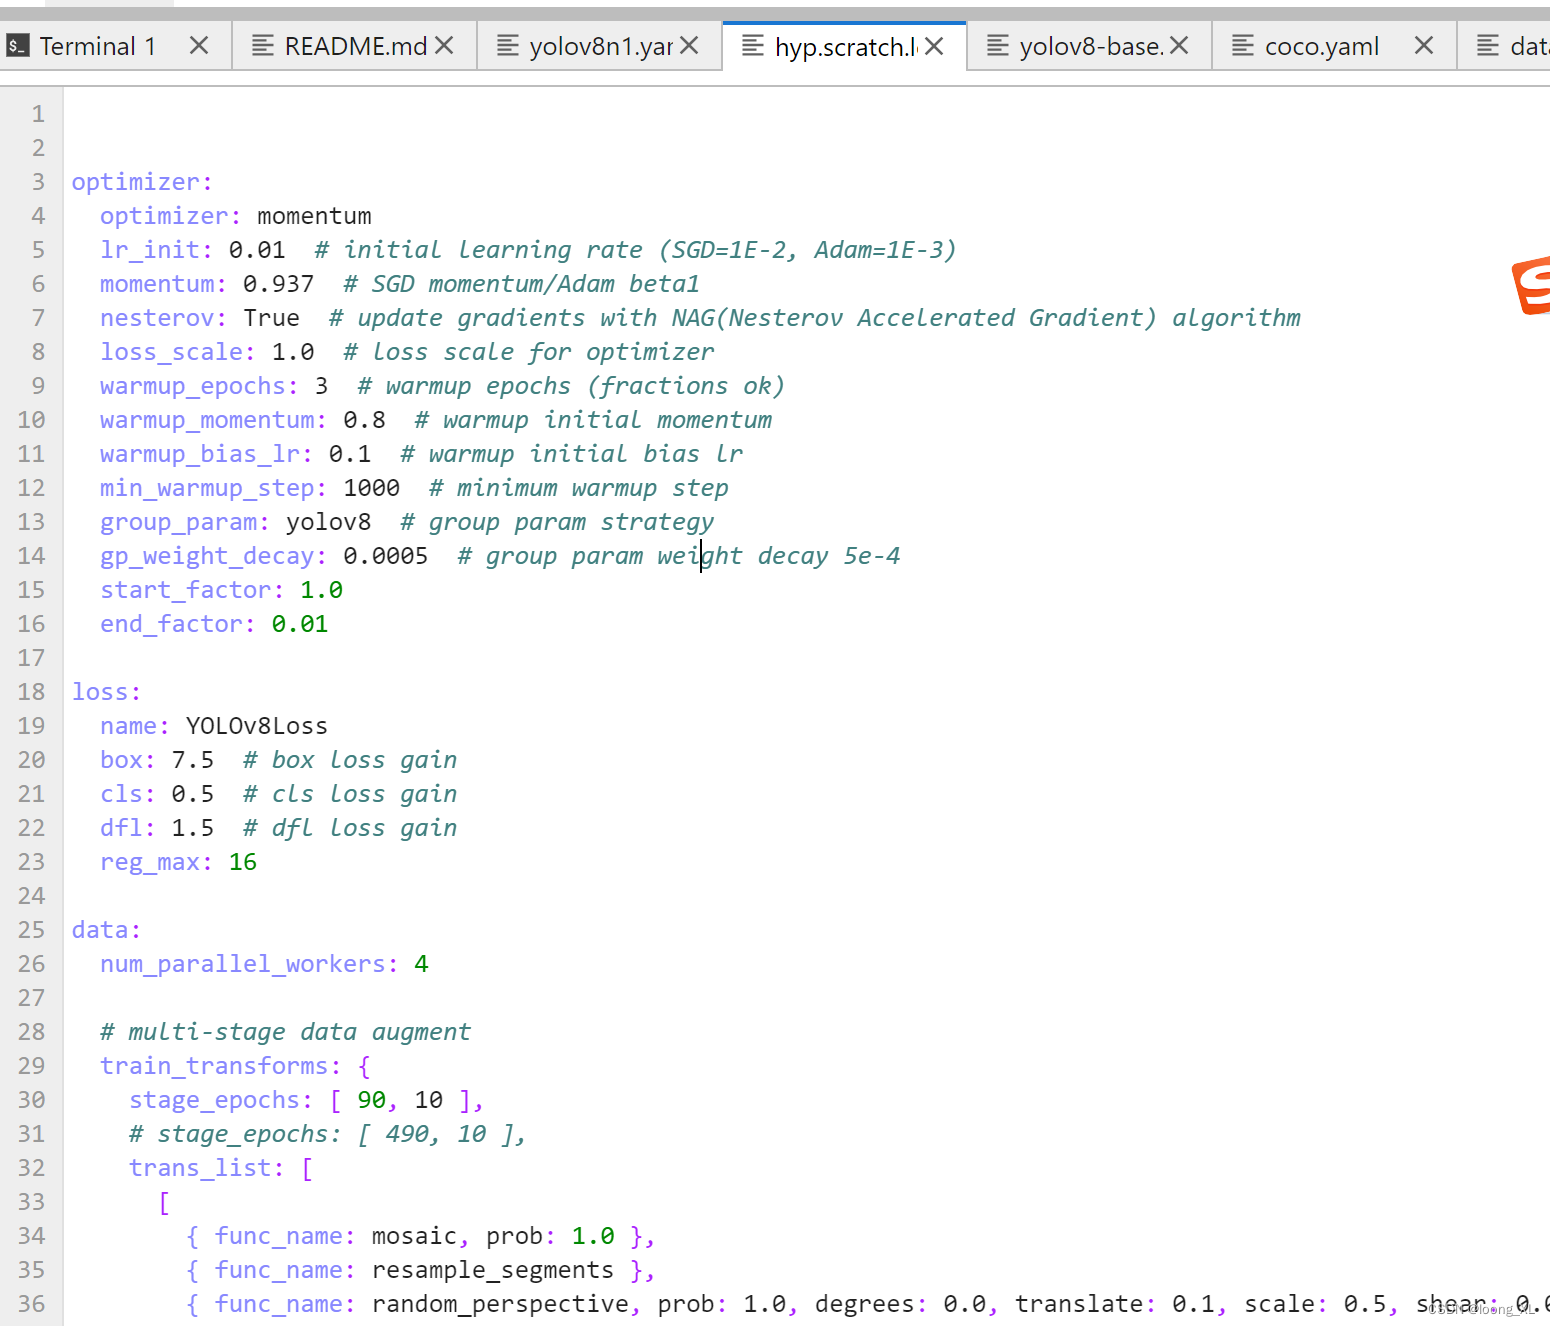This screenshot has height=1326, width=1550.
Task: Click the file icon on yolov8-base tab
Action: coord(997,46)
